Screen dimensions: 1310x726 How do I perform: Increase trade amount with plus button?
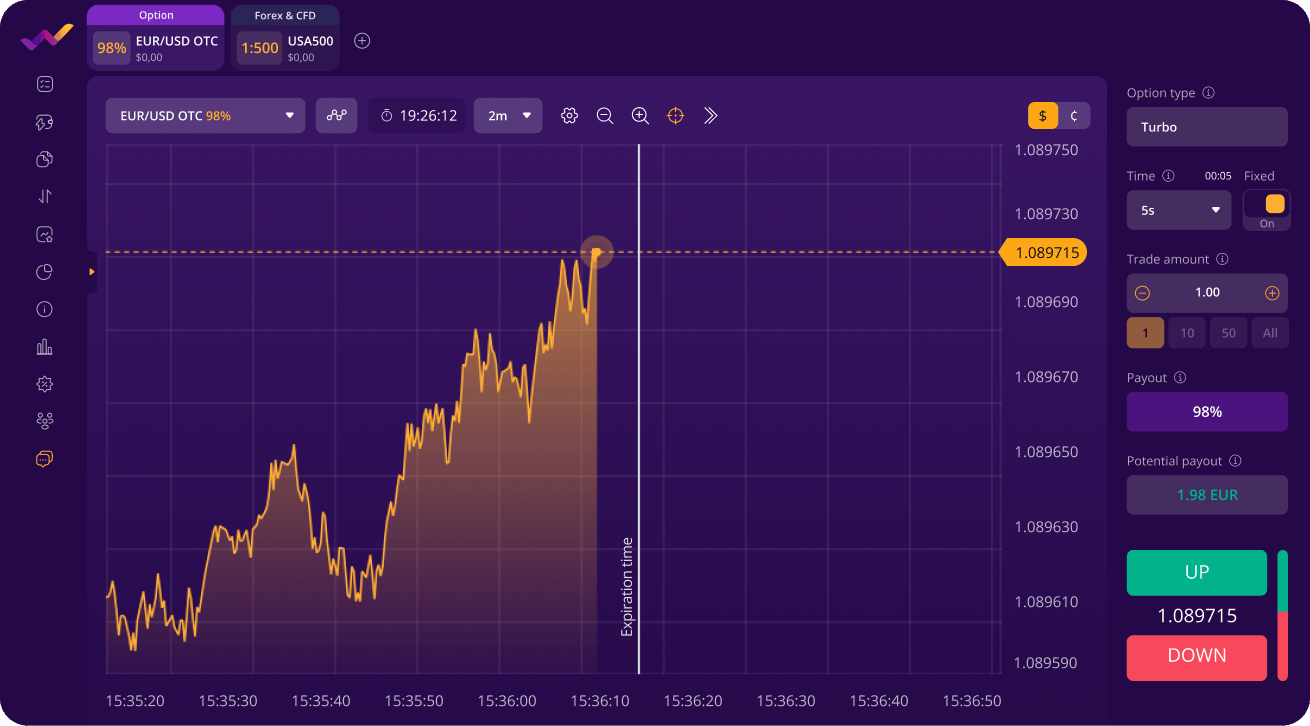pyautogui.click(x=1272, y=293)
